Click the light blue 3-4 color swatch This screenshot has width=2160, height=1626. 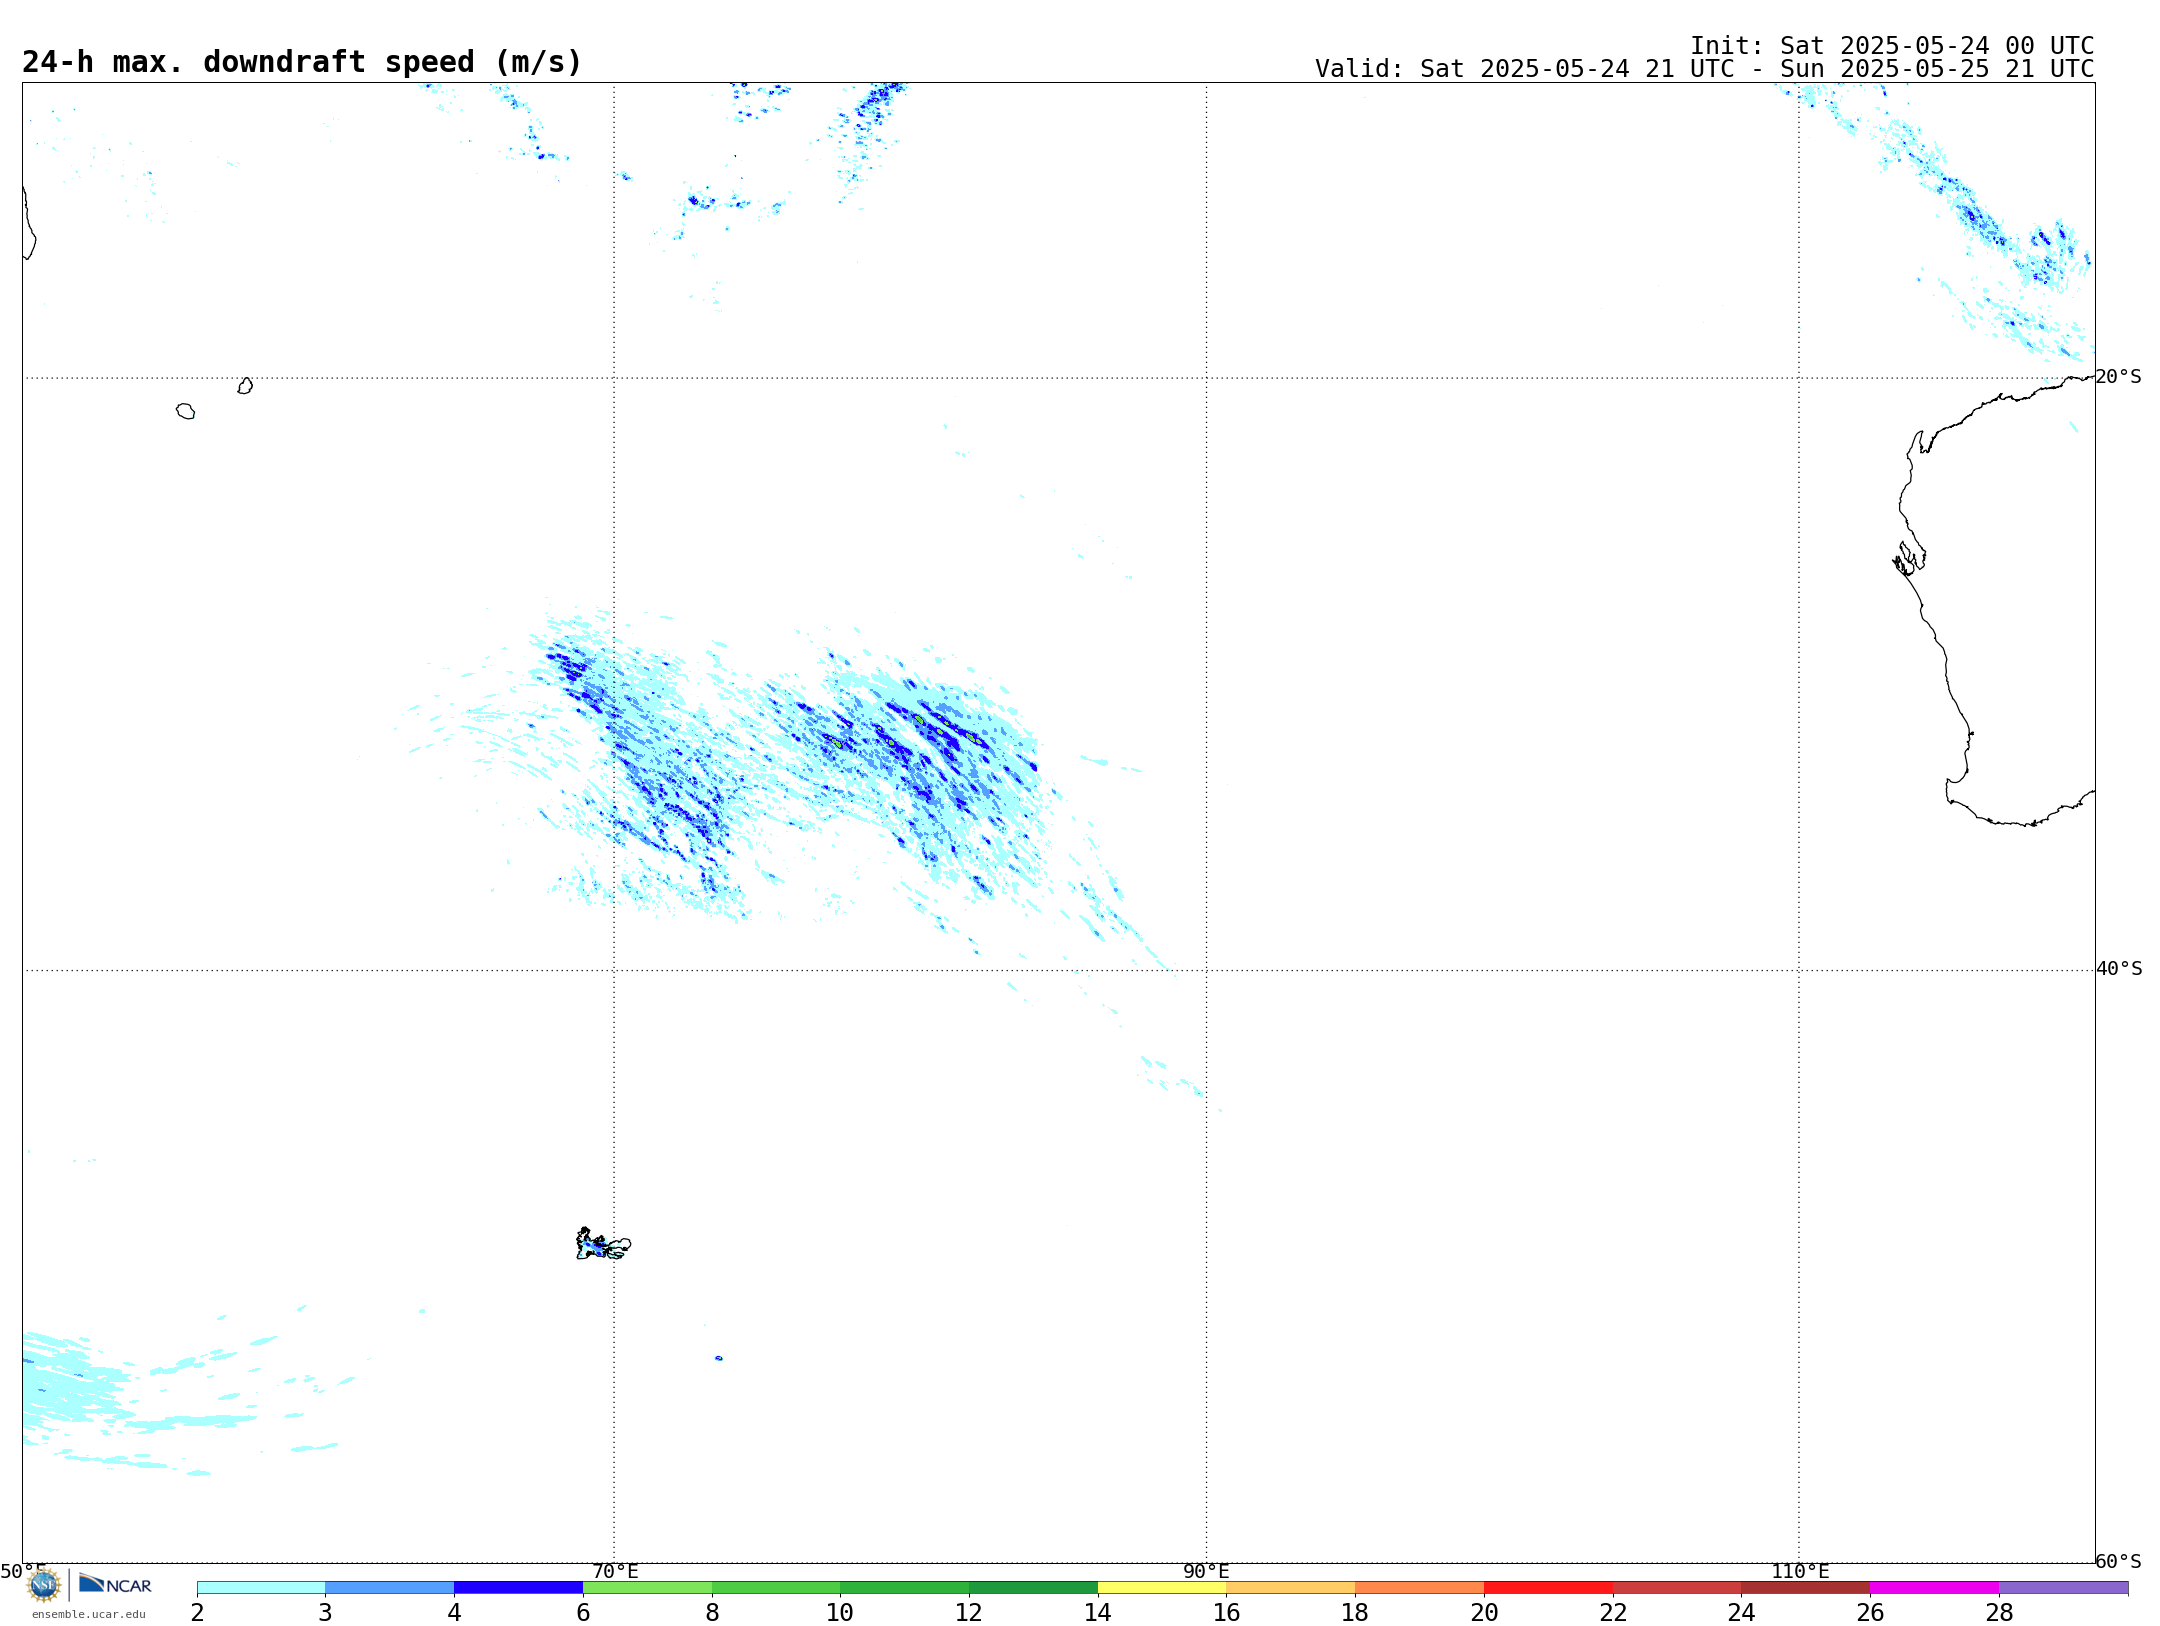(390, 1588)
